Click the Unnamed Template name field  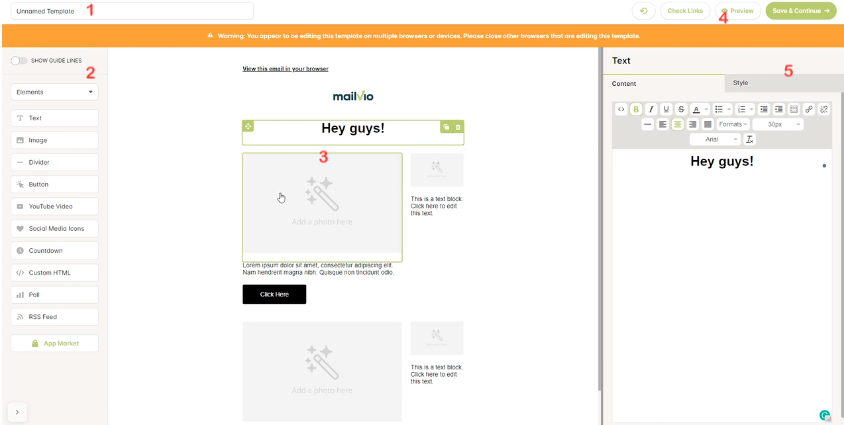click(x=132, y=11)
